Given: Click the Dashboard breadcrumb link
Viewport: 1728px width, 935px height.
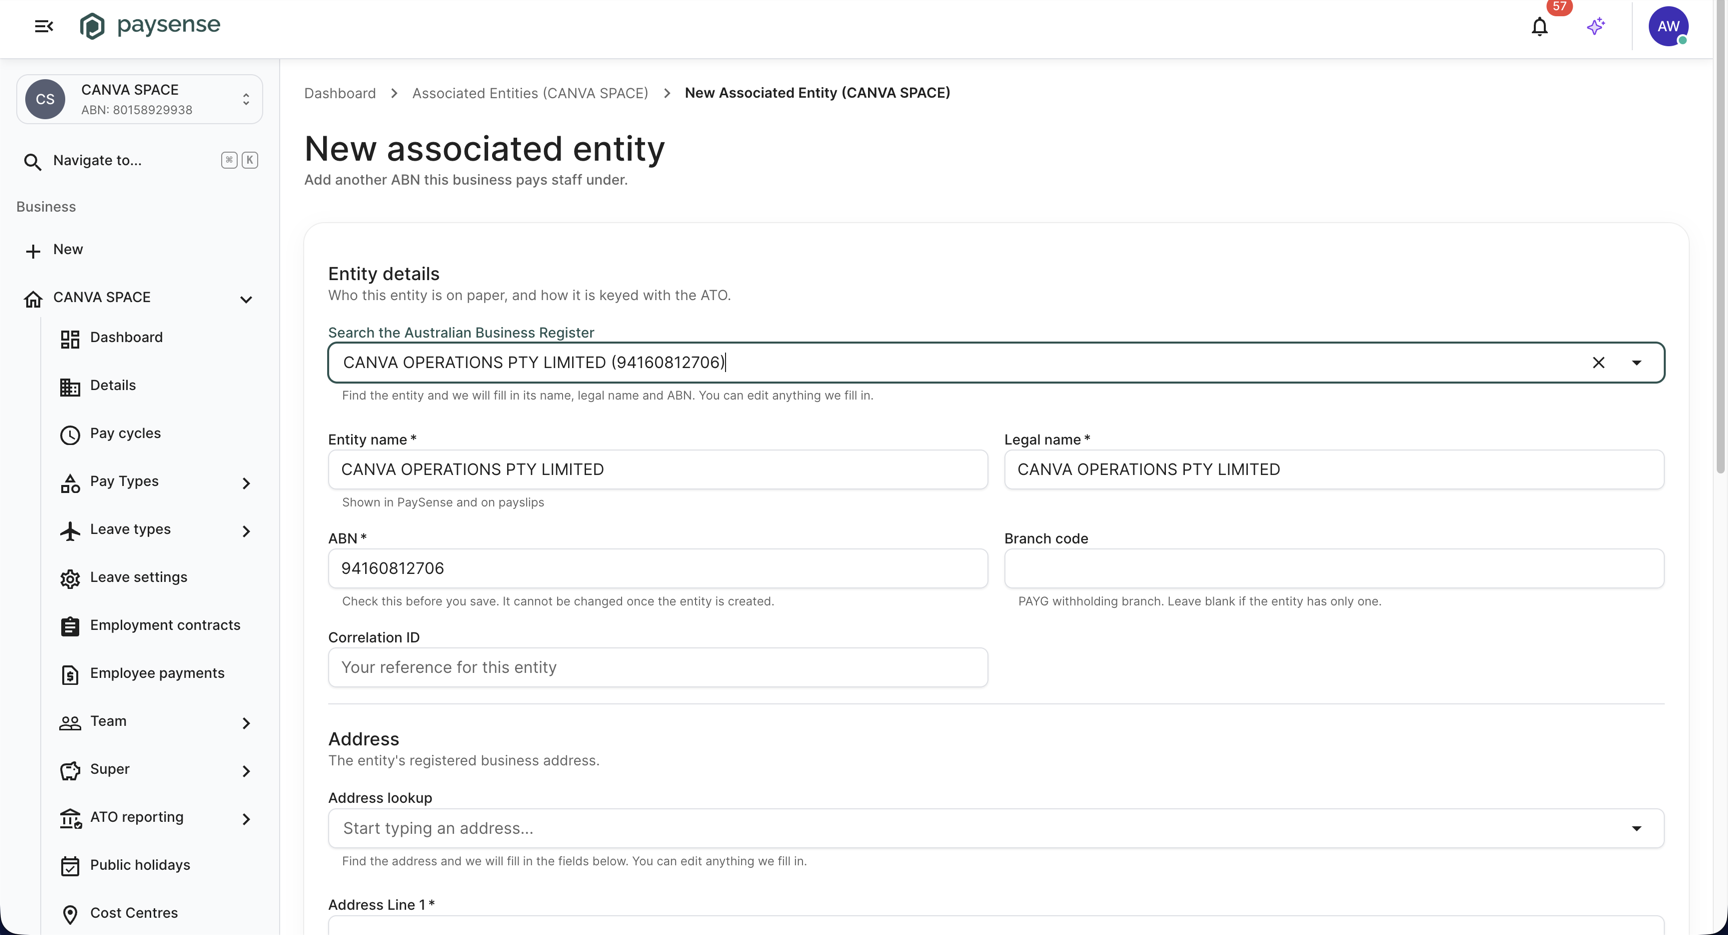Looking at the screenshot, I should pyautogui.click(x=340, y=93).
